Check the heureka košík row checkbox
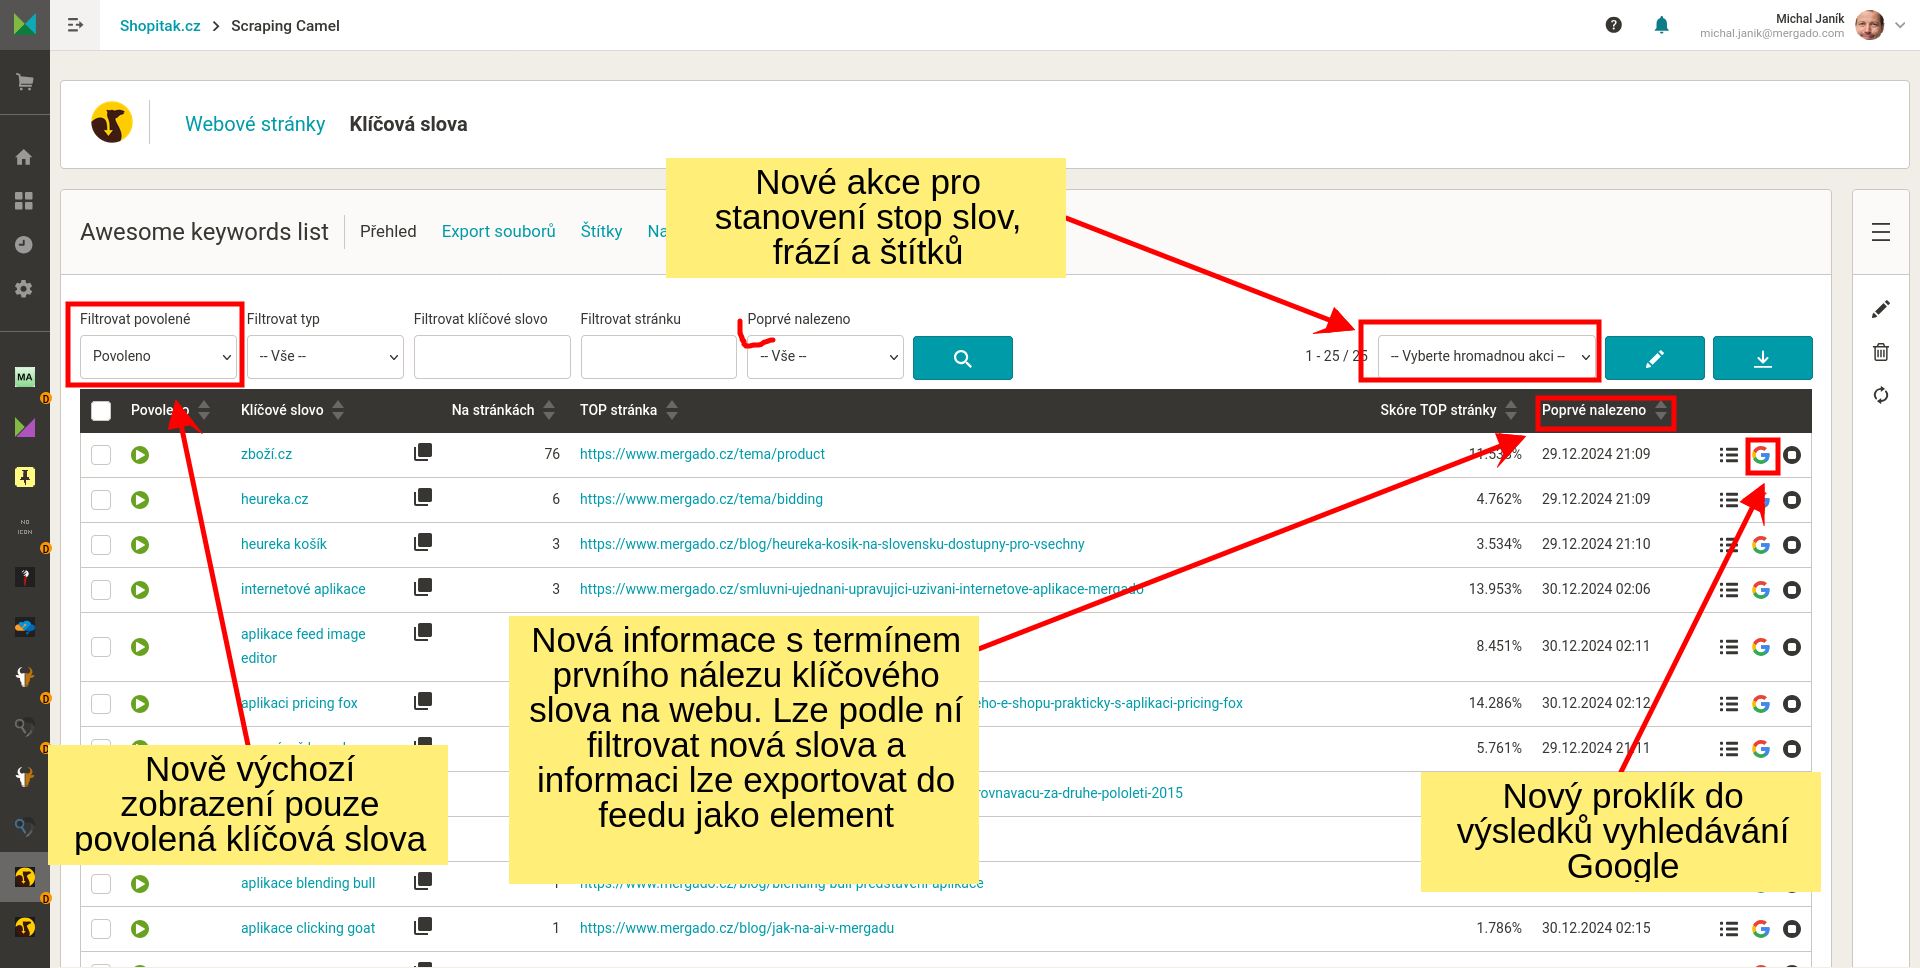This screenshot has height=968, width=1920. [101, 545]
